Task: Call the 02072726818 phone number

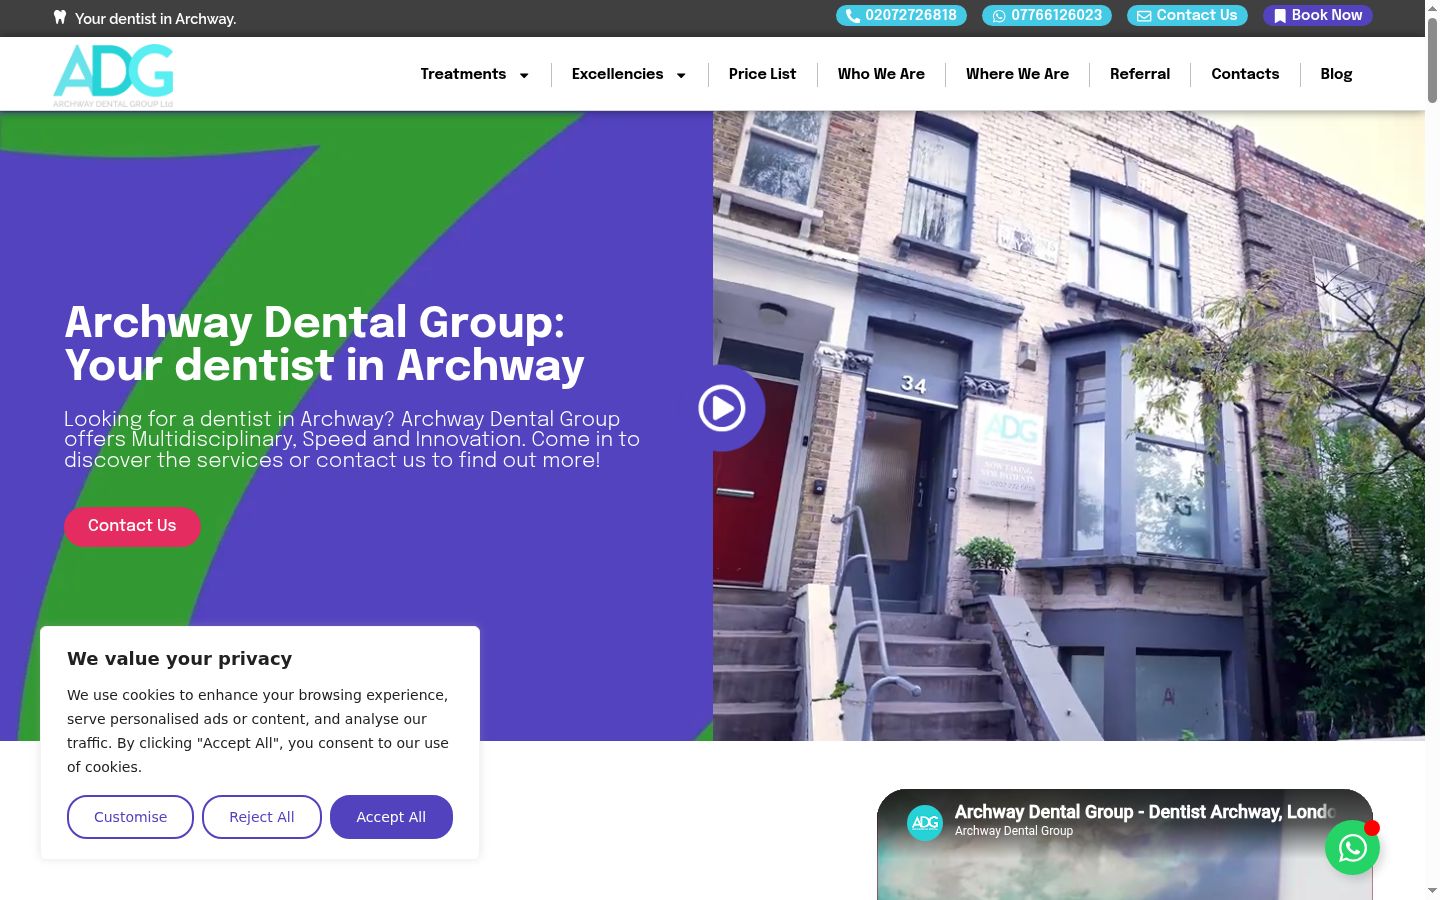Action: pos(901,16)
